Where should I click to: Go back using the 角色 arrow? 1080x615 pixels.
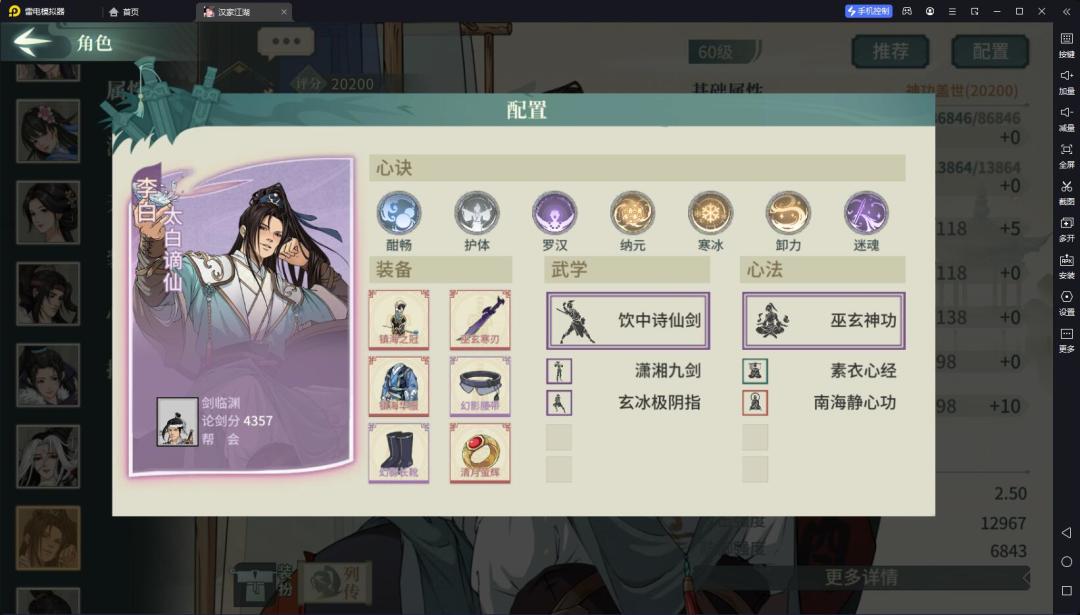click(32, 42)
